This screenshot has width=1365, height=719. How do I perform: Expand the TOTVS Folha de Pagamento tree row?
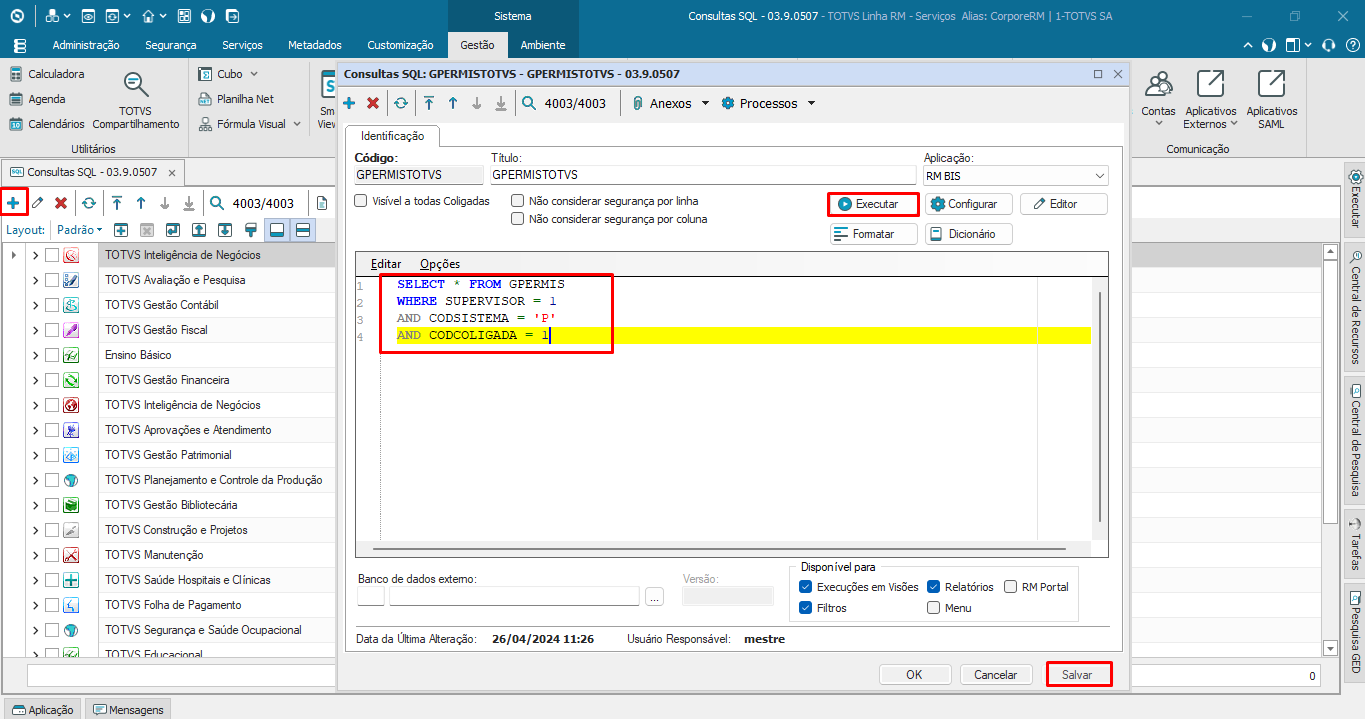point(36,605)
